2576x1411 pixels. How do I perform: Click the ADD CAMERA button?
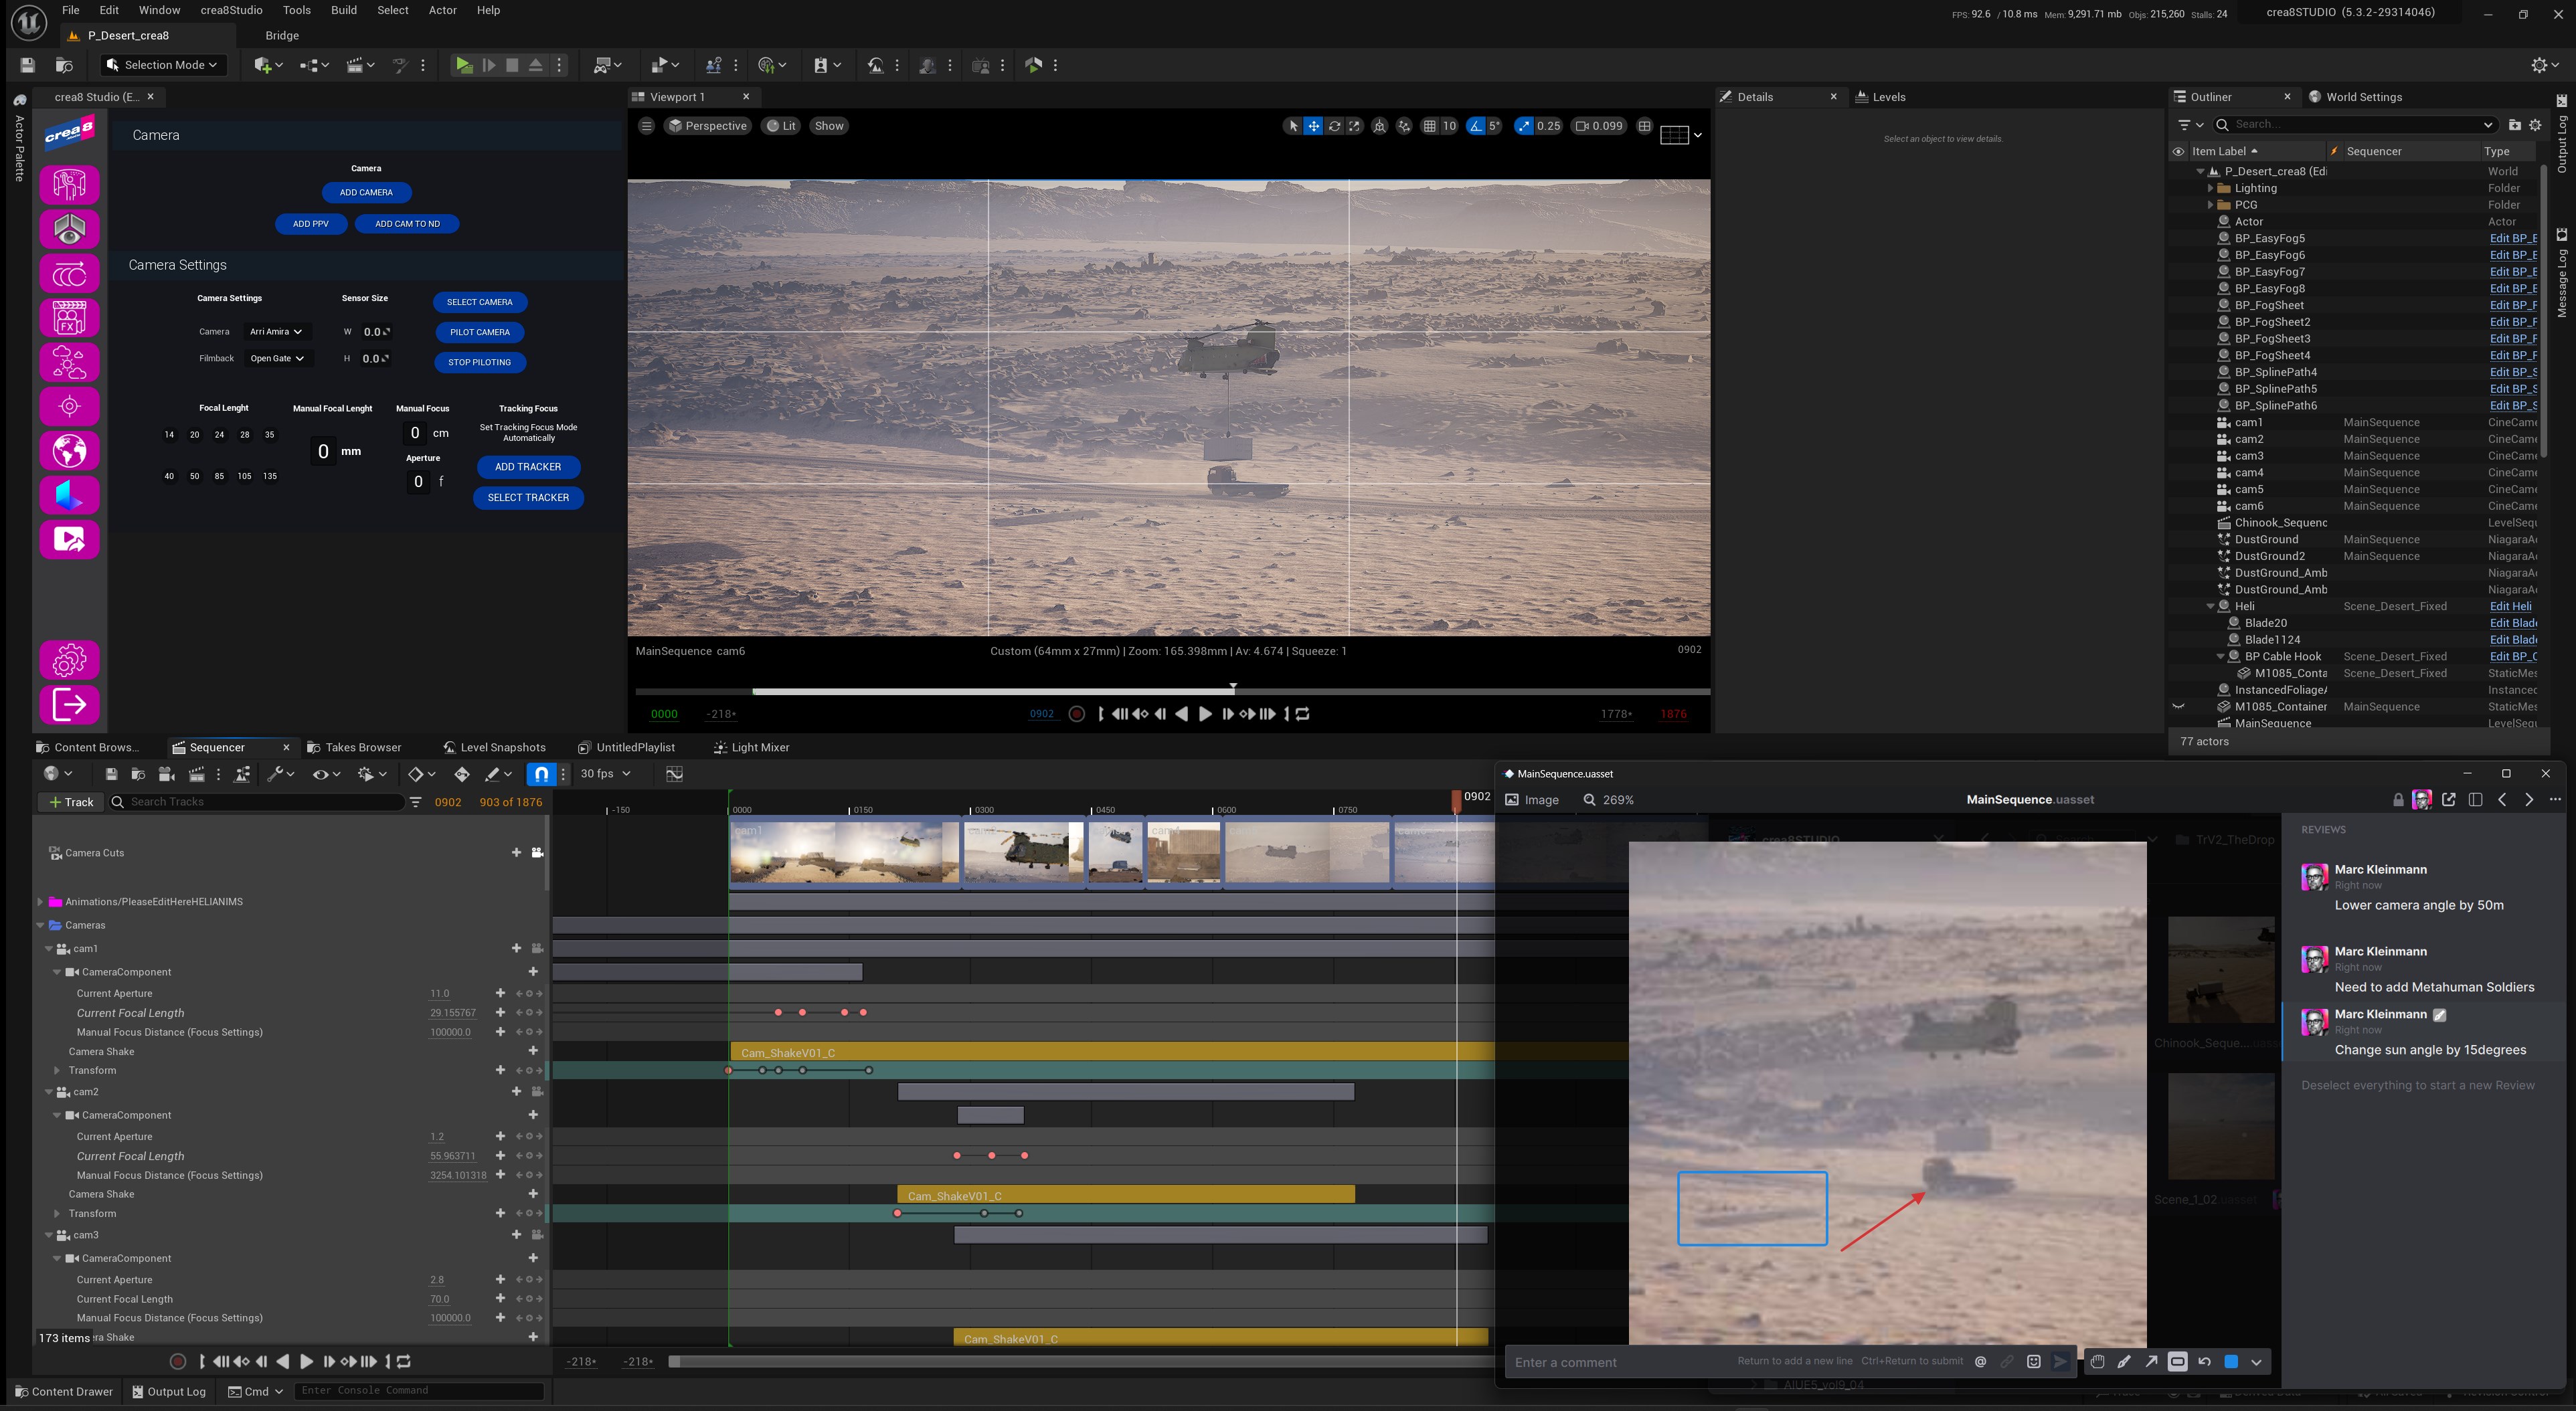point(366,192)
